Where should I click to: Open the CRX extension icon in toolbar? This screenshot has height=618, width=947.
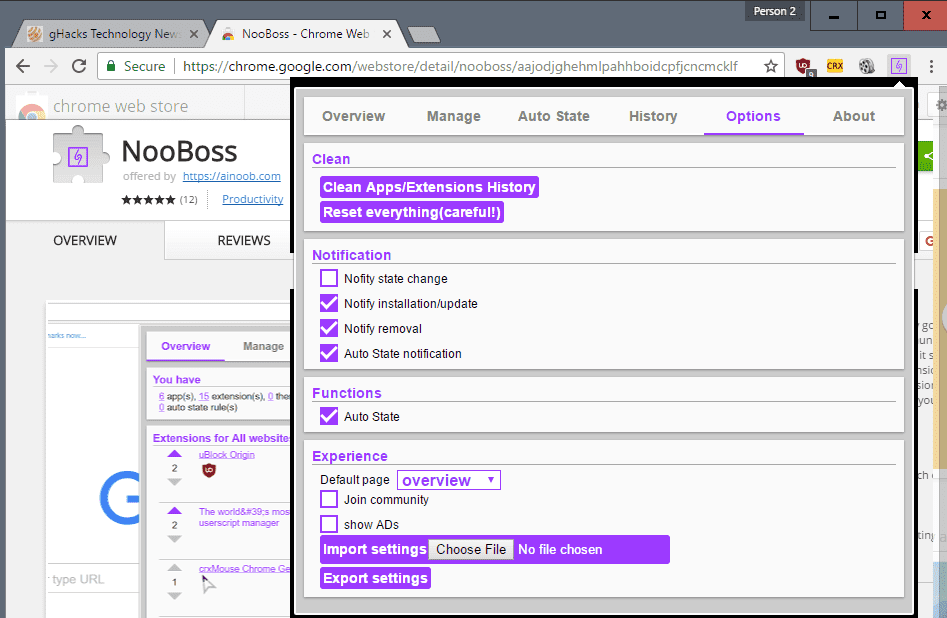835,66
